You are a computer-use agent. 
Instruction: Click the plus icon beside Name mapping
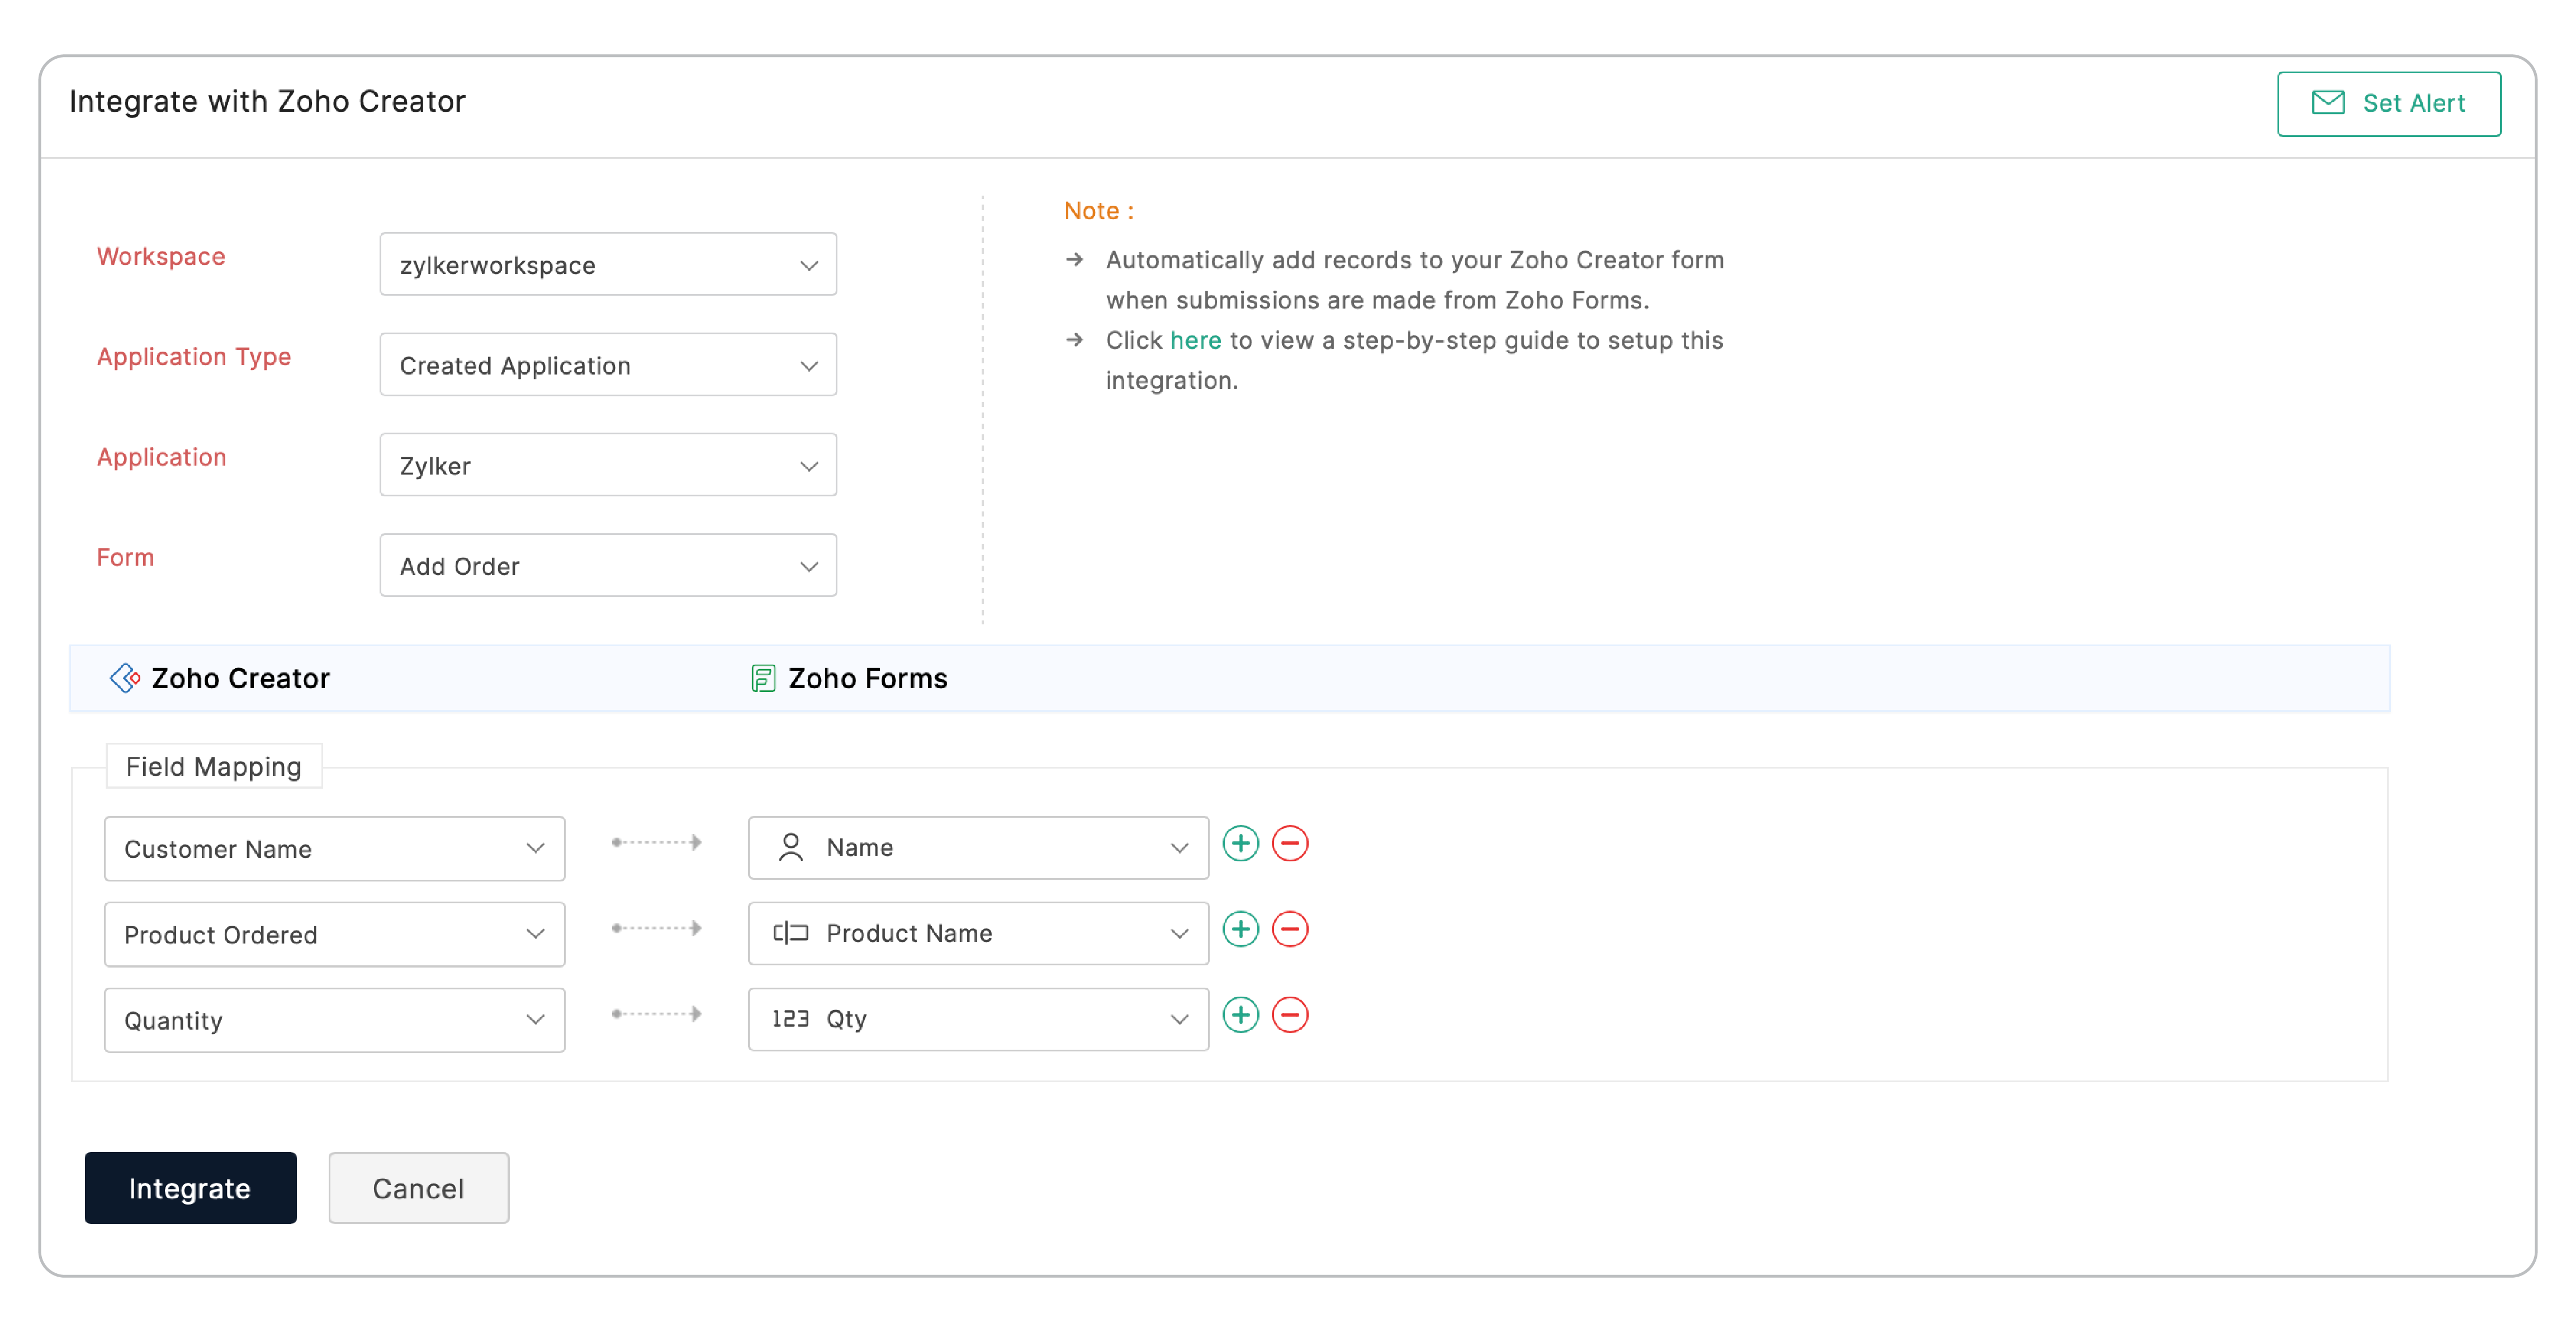pos(1240,843)
